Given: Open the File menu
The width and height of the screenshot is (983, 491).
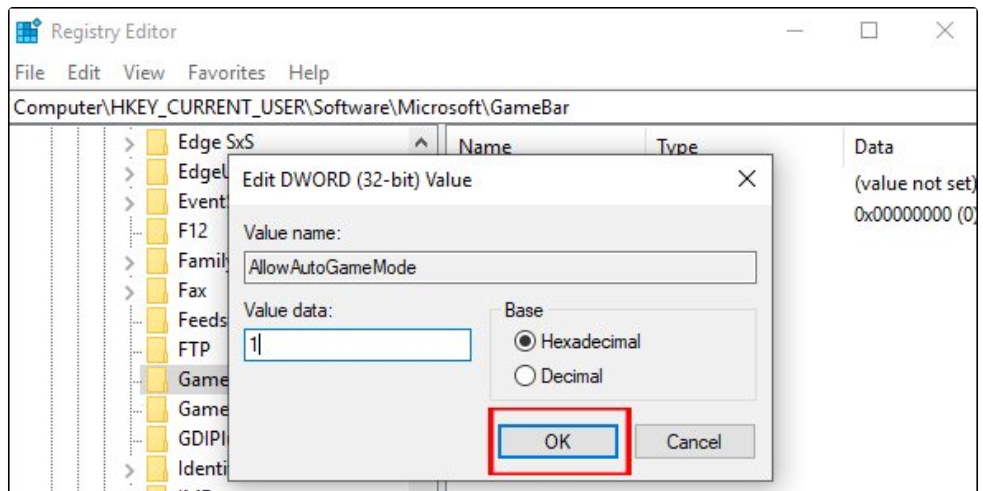Looking at the screenshot, I should pyautogui.click(x=28, y=73).
